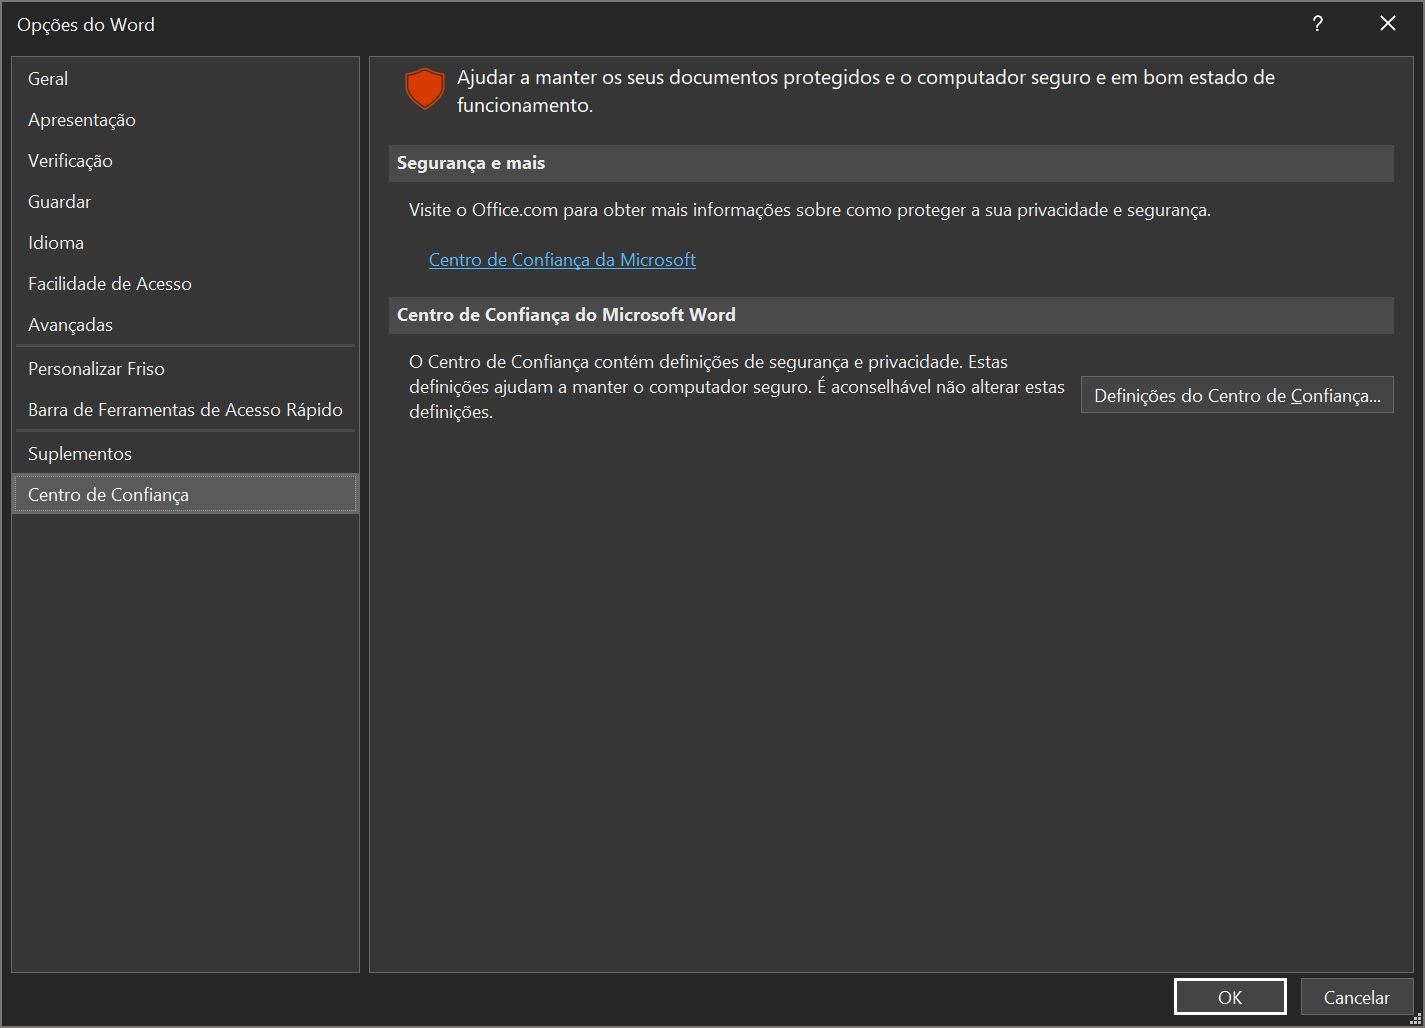
Task: Open help with the question mark icon
Action: tap(1318, 24)
